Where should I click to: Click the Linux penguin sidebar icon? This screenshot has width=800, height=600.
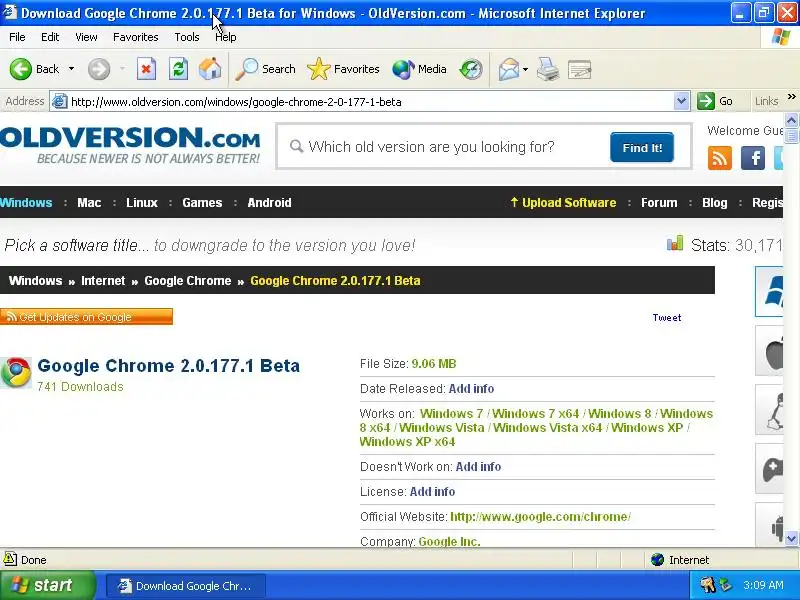[x=770, y=410]
